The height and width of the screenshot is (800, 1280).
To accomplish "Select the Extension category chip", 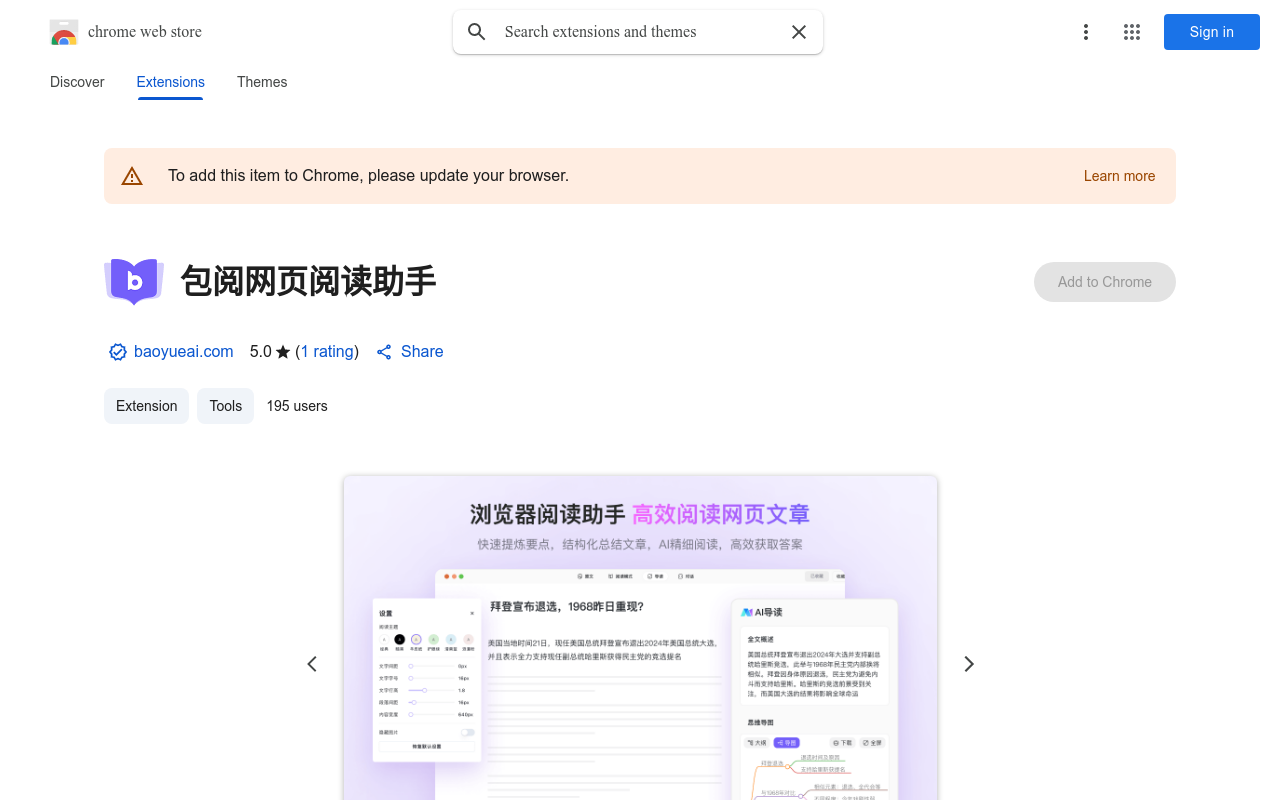I will click(146, 406).
